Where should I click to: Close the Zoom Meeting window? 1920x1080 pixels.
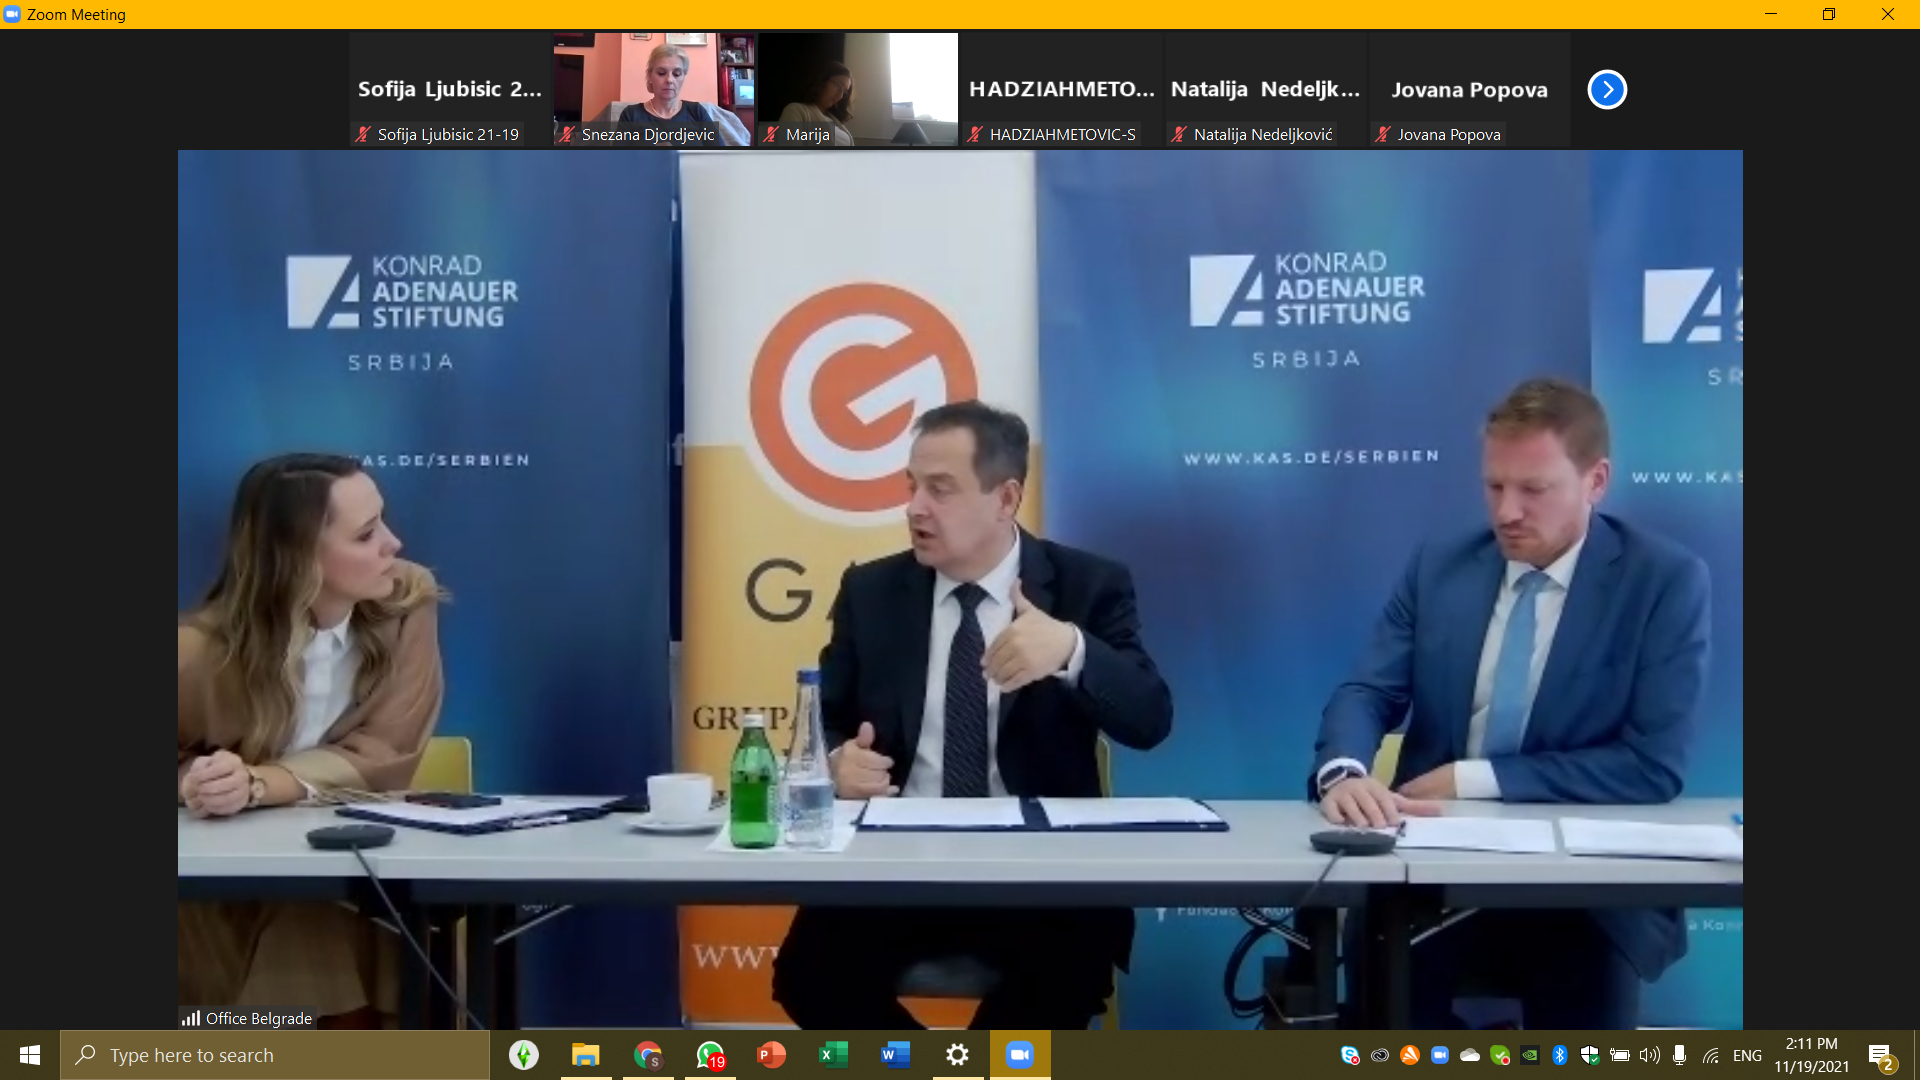click(x=1888, y=14)
